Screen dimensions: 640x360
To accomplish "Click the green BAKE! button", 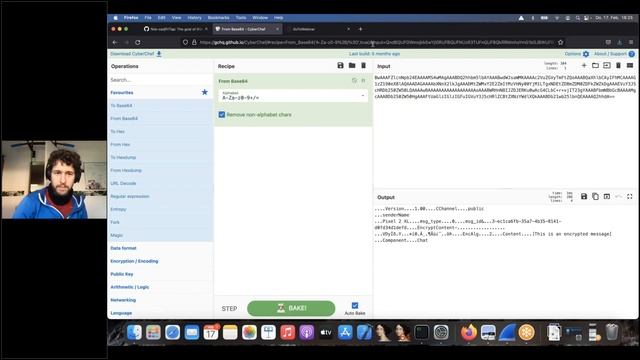I will [291, 308].
